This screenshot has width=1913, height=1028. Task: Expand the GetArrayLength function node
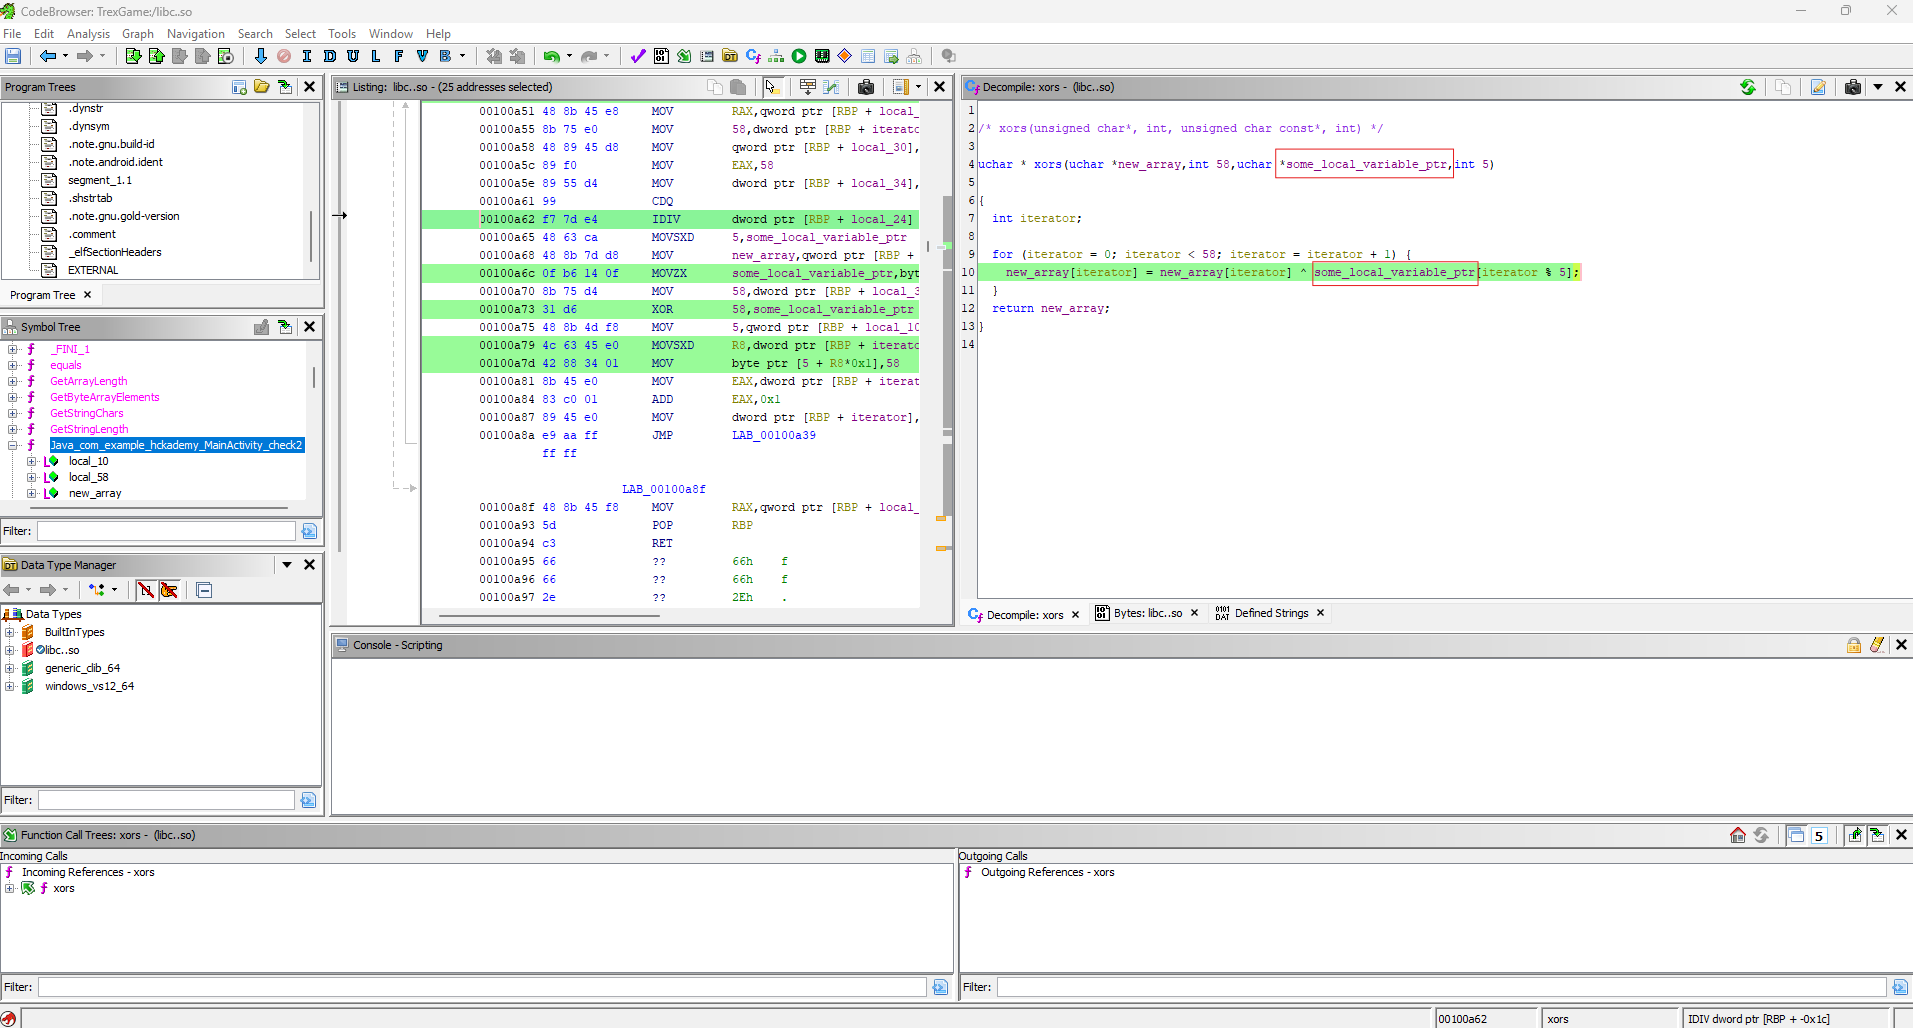(13, 381)
